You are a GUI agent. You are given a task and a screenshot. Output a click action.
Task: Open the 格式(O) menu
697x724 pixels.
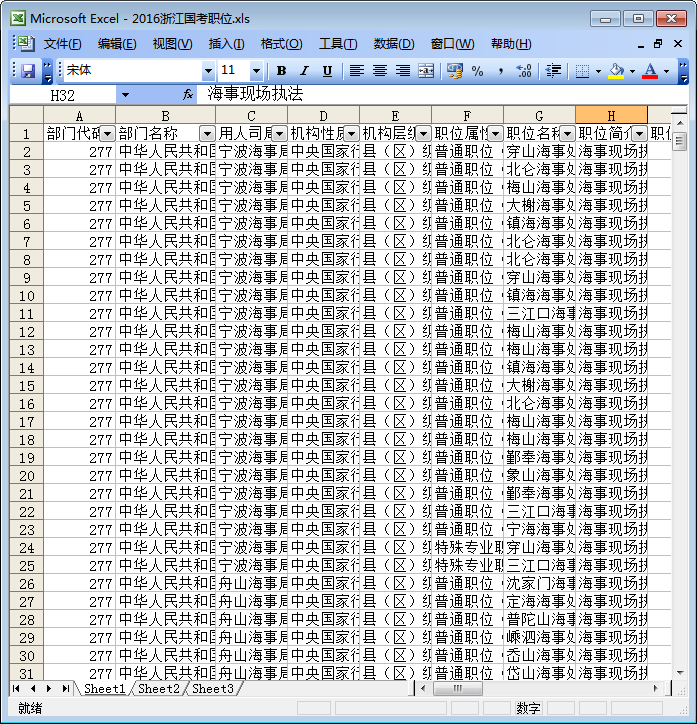point(281,44)
